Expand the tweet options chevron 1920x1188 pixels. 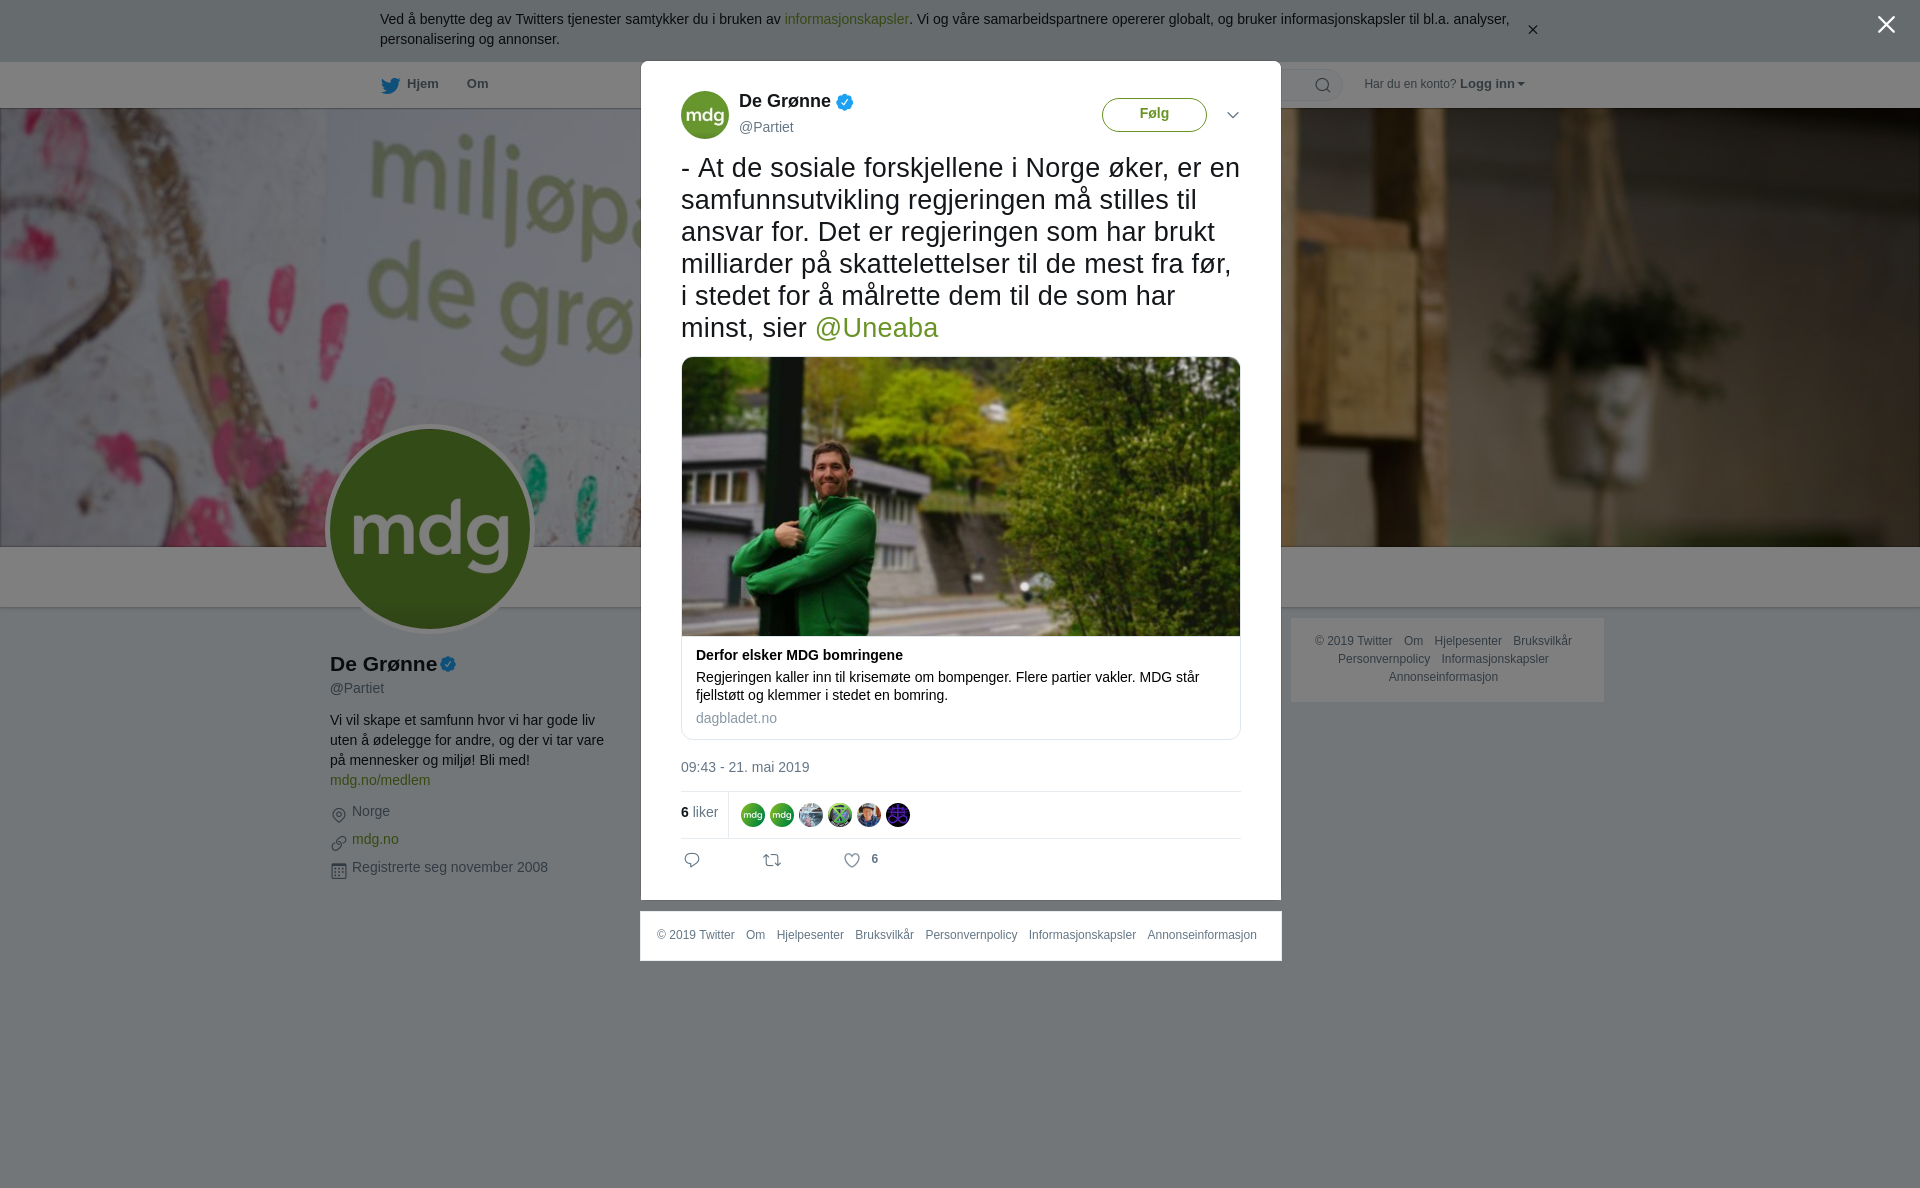coord(1233,115)
